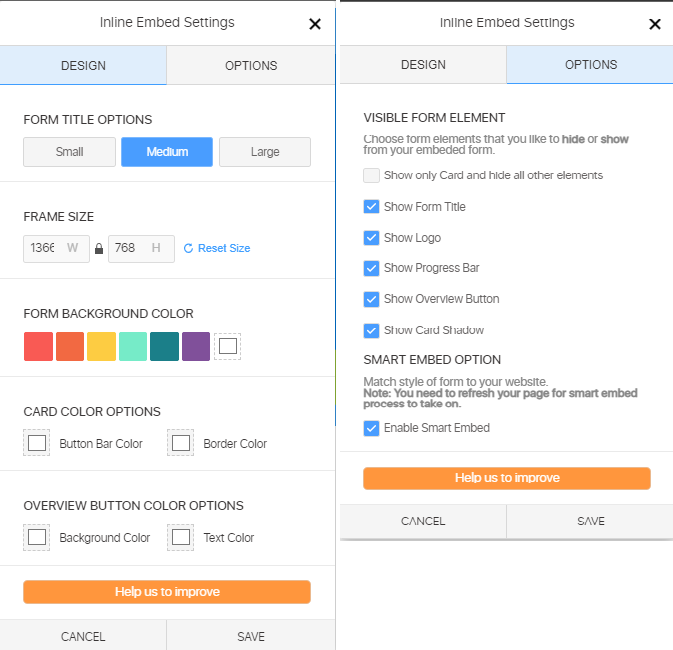The width and height of the screenshot is (673, 650).
Task: Toggle Show only Card checkbox
Action: [x=372, y=175]
